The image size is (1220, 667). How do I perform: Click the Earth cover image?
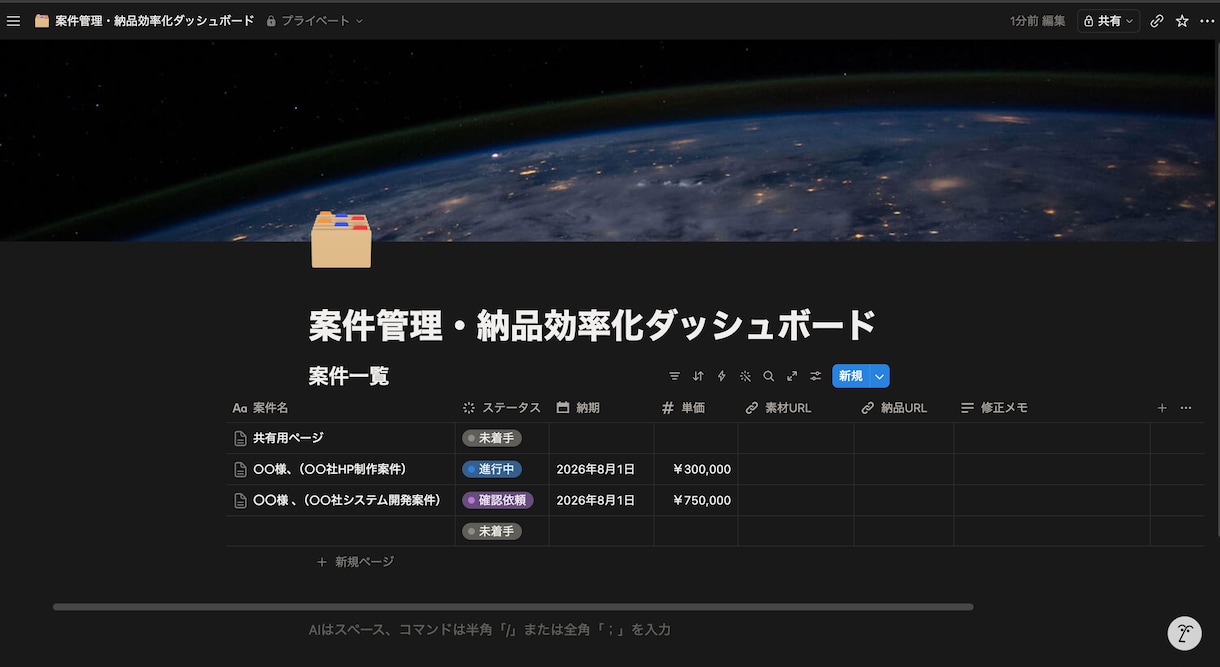(610, 140)
